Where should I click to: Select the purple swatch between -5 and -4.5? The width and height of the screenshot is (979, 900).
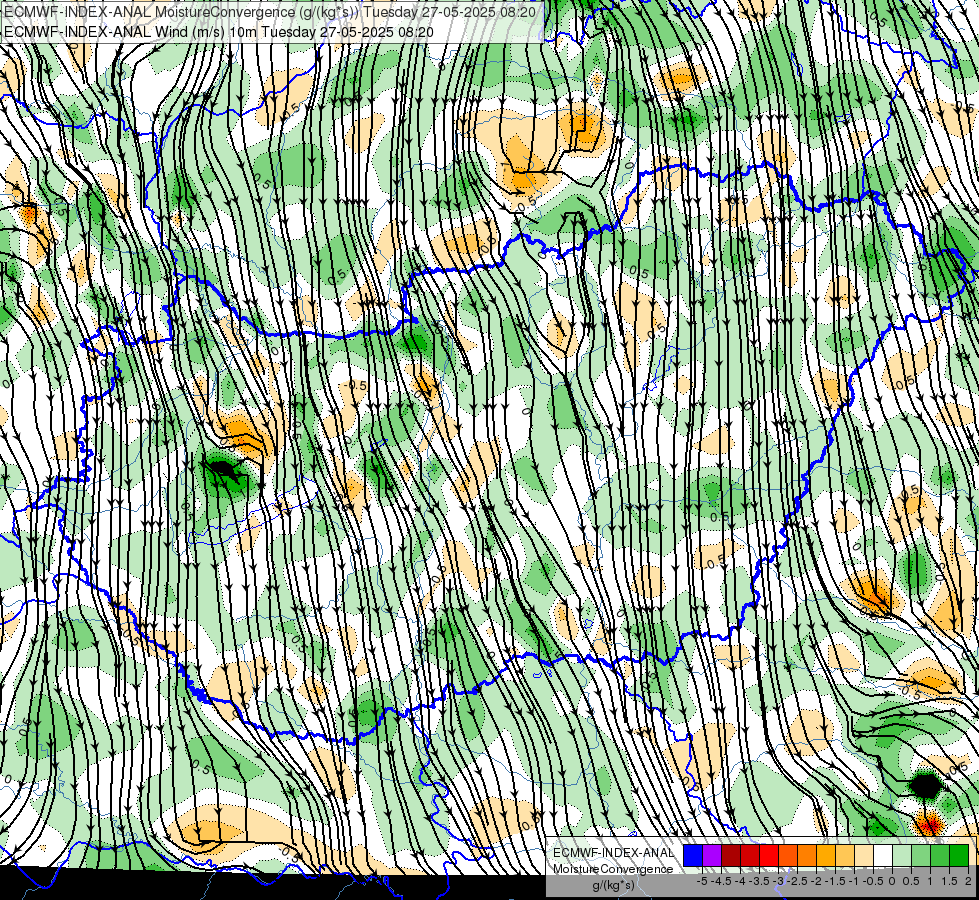pyautogui.click(x=712, y=855)
